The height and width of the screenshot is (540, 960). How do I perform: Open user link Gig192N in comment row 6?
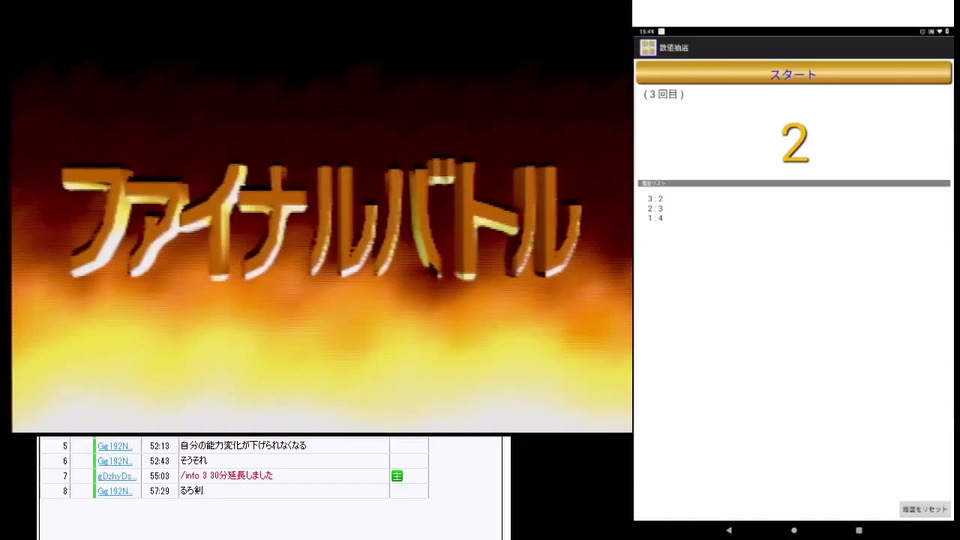click(115, 461)
